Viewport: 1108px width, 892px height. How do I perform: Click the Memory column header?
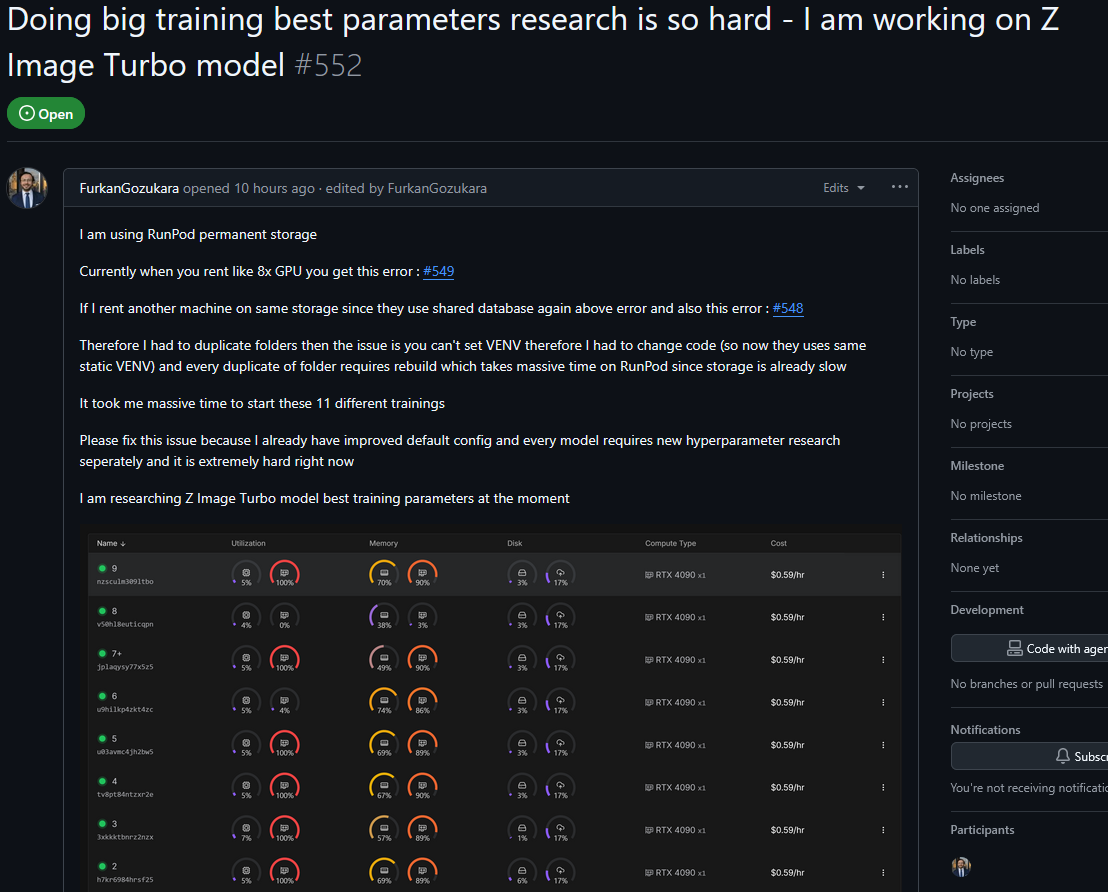pyautogui.click(x=383, y=544)
